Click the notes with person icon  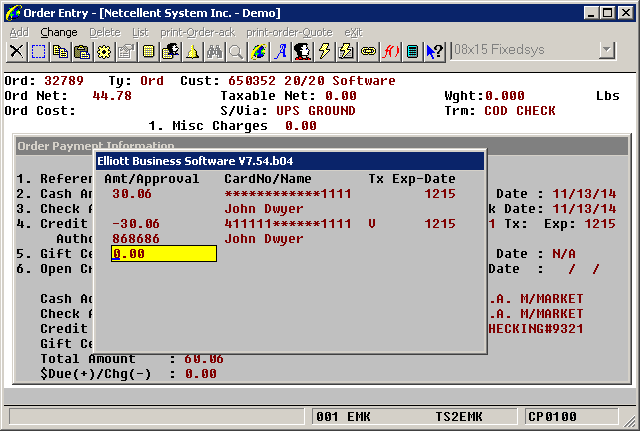pos(170,52)
